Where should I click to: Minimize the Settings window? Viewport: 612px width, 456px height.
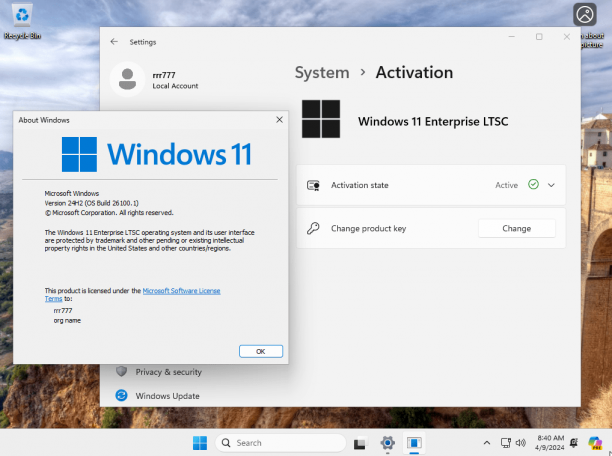pos(512,37)
